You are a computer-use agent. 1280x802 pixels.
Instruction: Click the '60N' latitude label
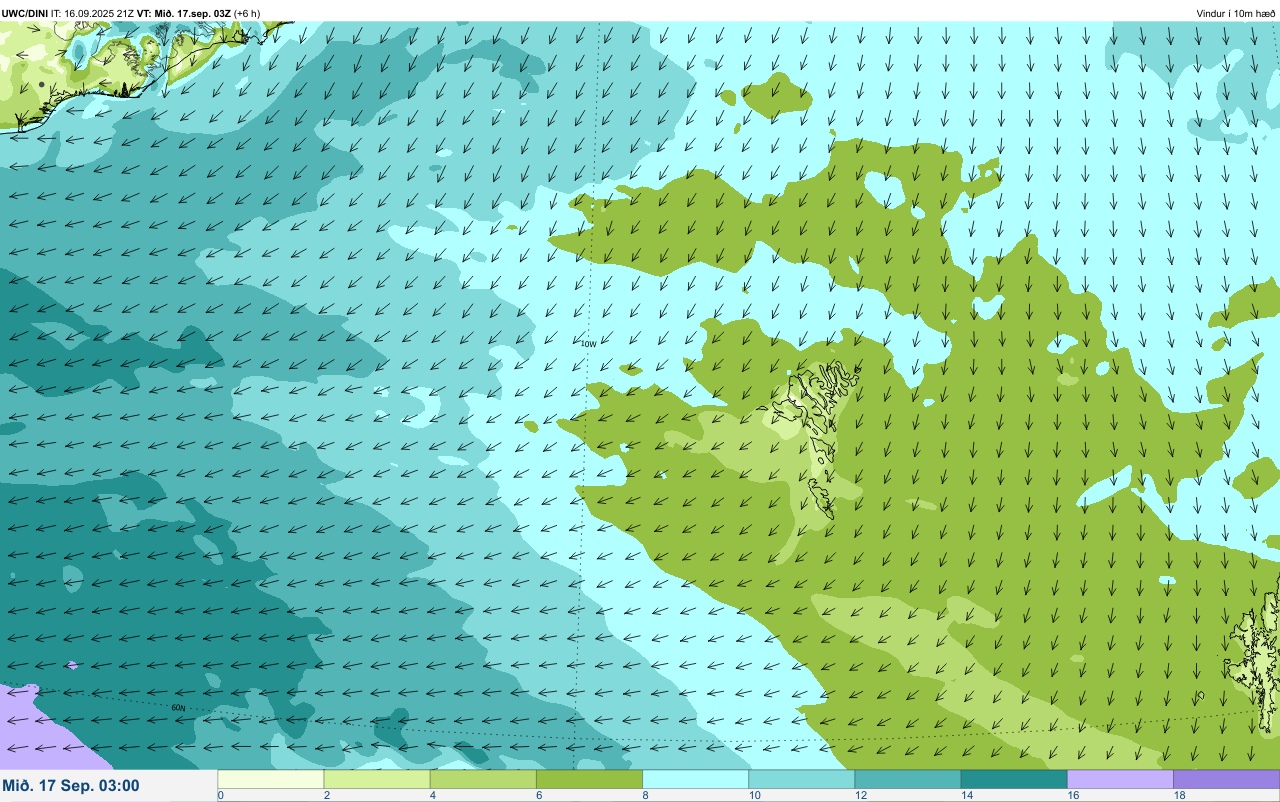pyautogui.click(x=178, y=708)
